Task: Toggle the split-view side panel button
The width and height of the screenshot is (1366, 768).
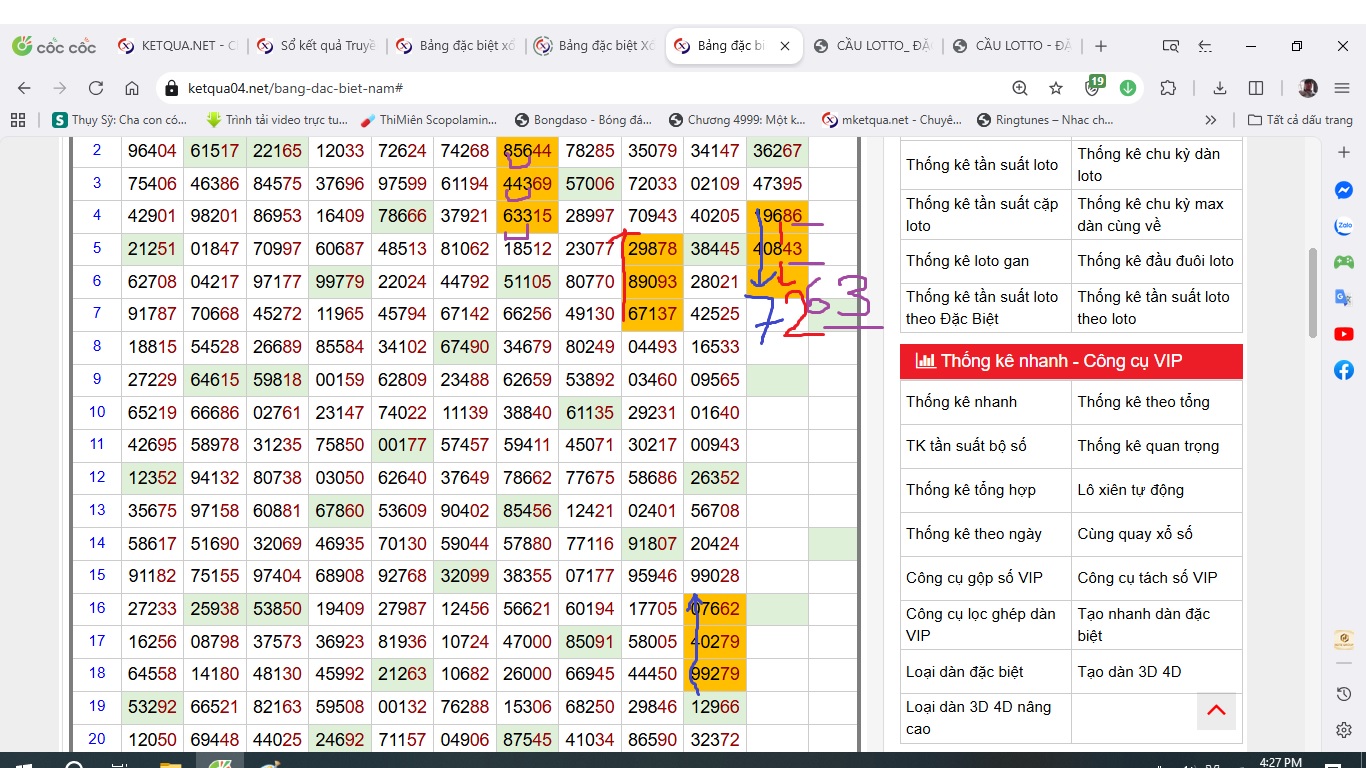Action: pyautogui.click(x=1256, y=88)
